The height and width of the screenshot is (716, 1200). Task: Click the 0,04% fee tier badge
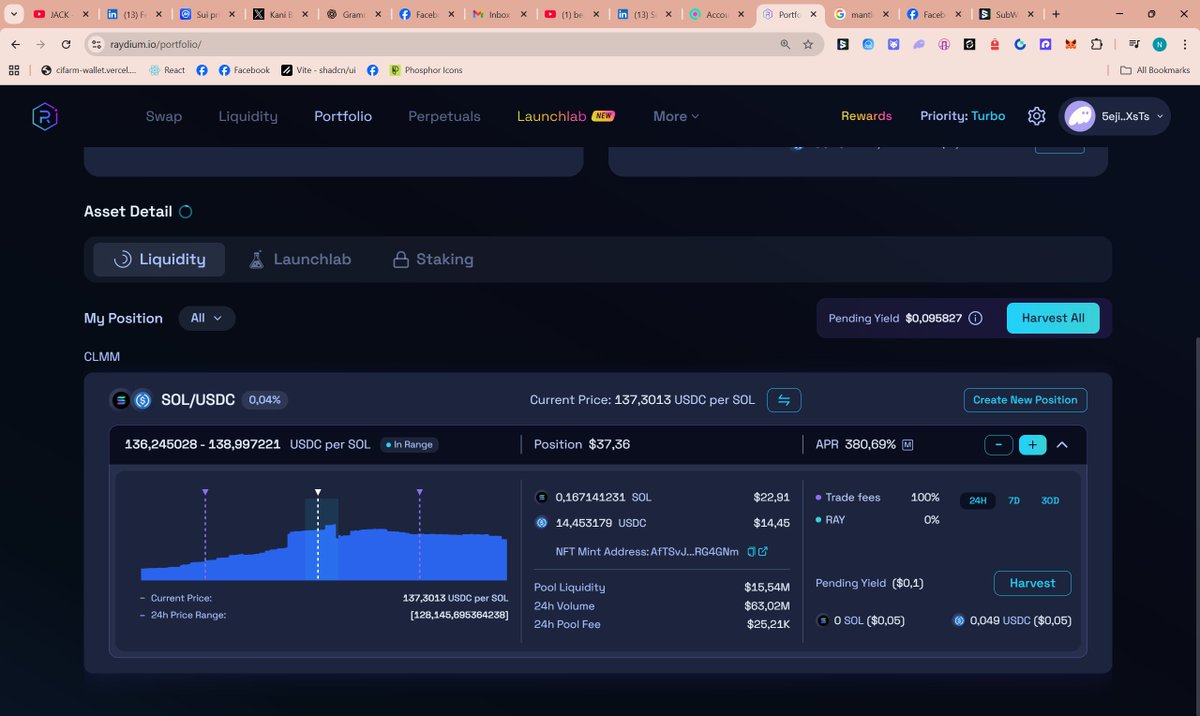tap(265, 400)
